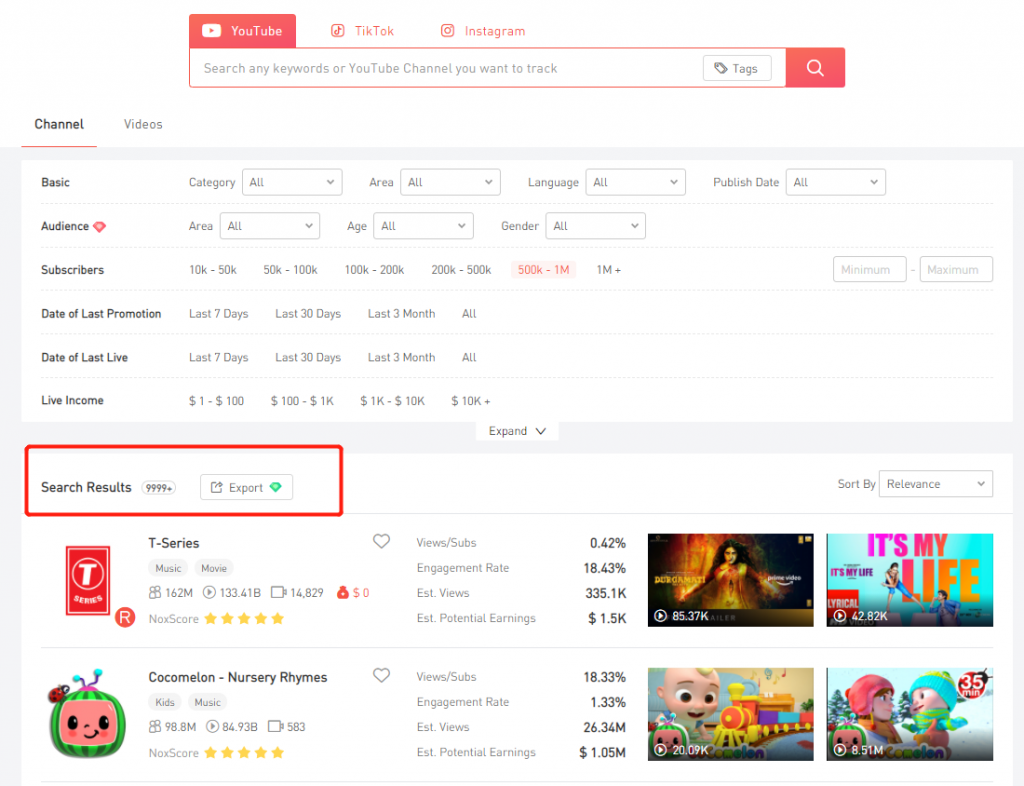Open the T-Series channel name link

[x=174, y=543]
